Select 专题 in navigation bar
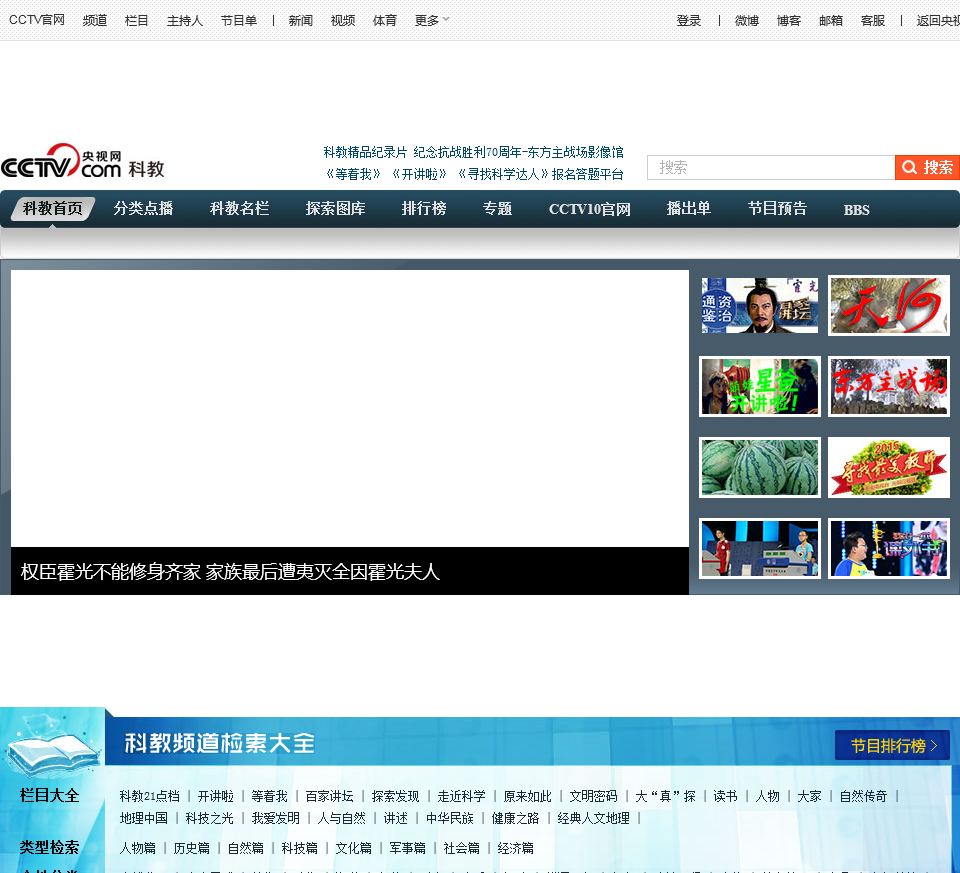This screenshot has height=873, width=960. point(497,209)
